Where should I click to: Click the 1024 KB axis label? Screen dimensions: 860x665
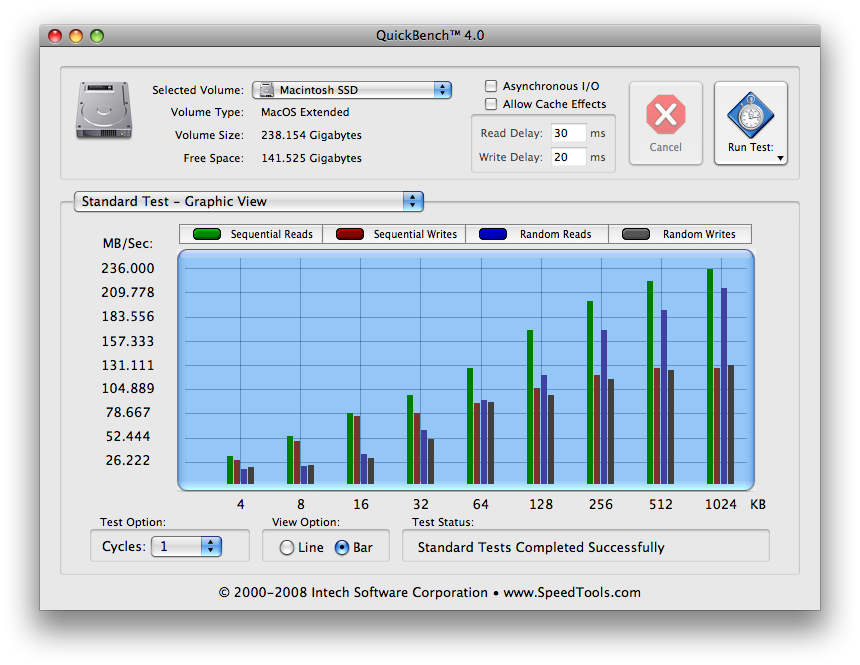pos(721,504)
